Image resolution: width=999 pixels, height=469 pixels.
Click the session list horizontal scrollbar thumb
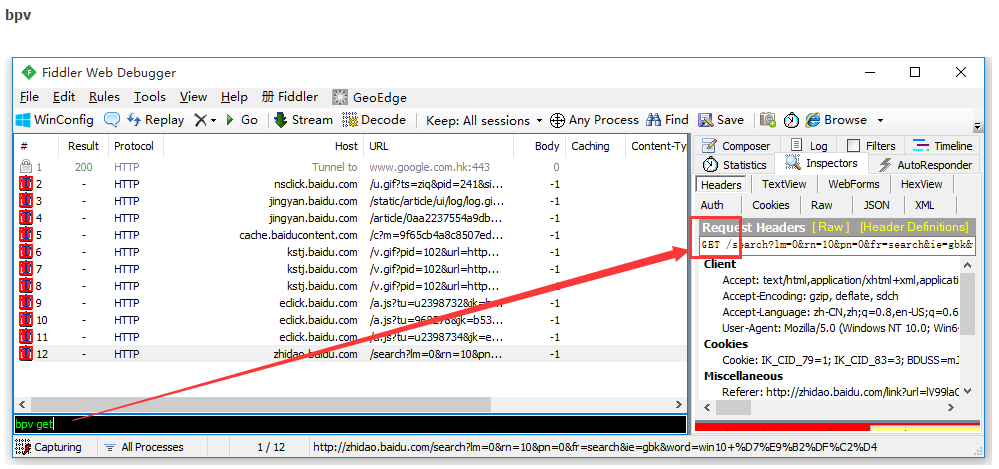(x=261, y=405)
